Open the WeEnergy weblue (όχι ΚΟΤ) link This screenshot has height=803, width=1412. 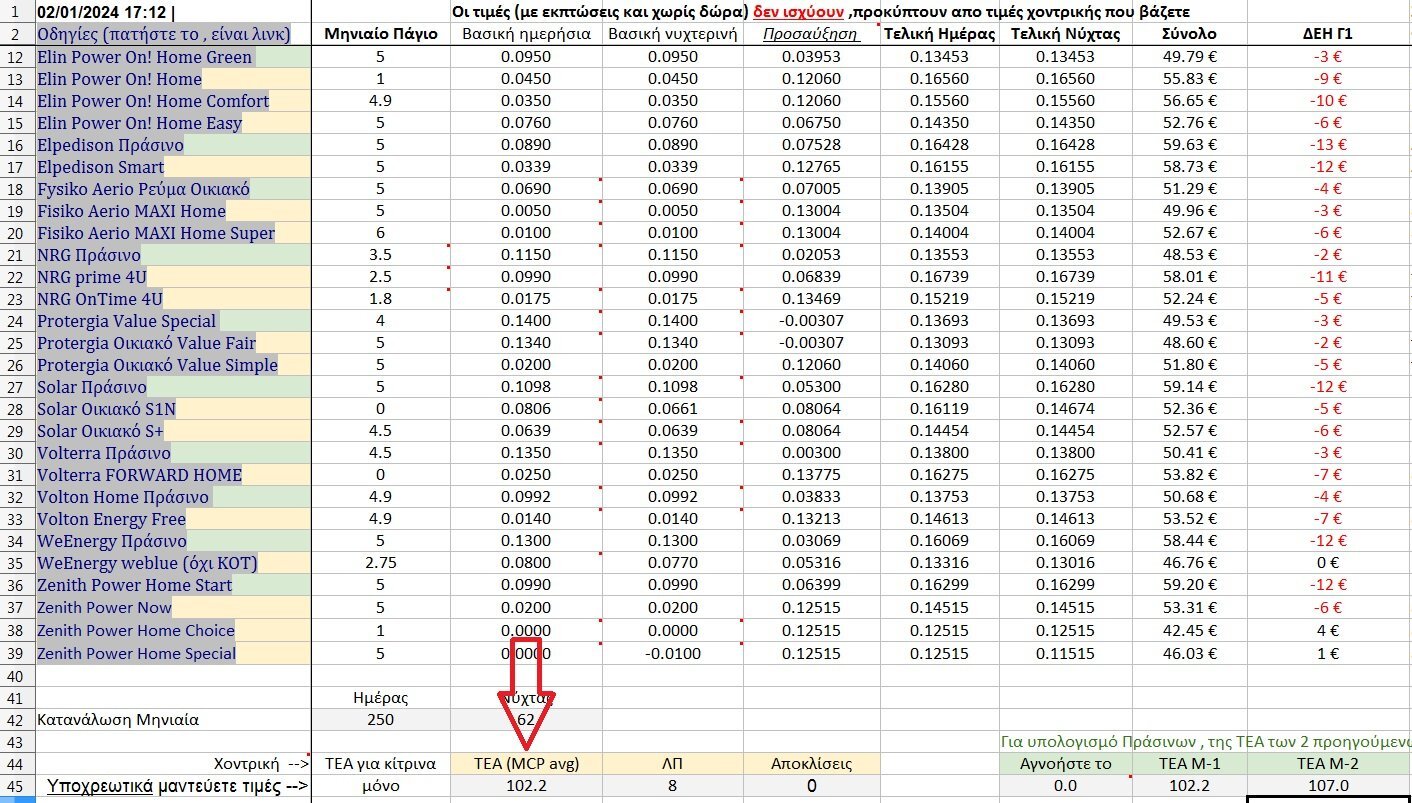pyautogui.click(x=147, y=563)
